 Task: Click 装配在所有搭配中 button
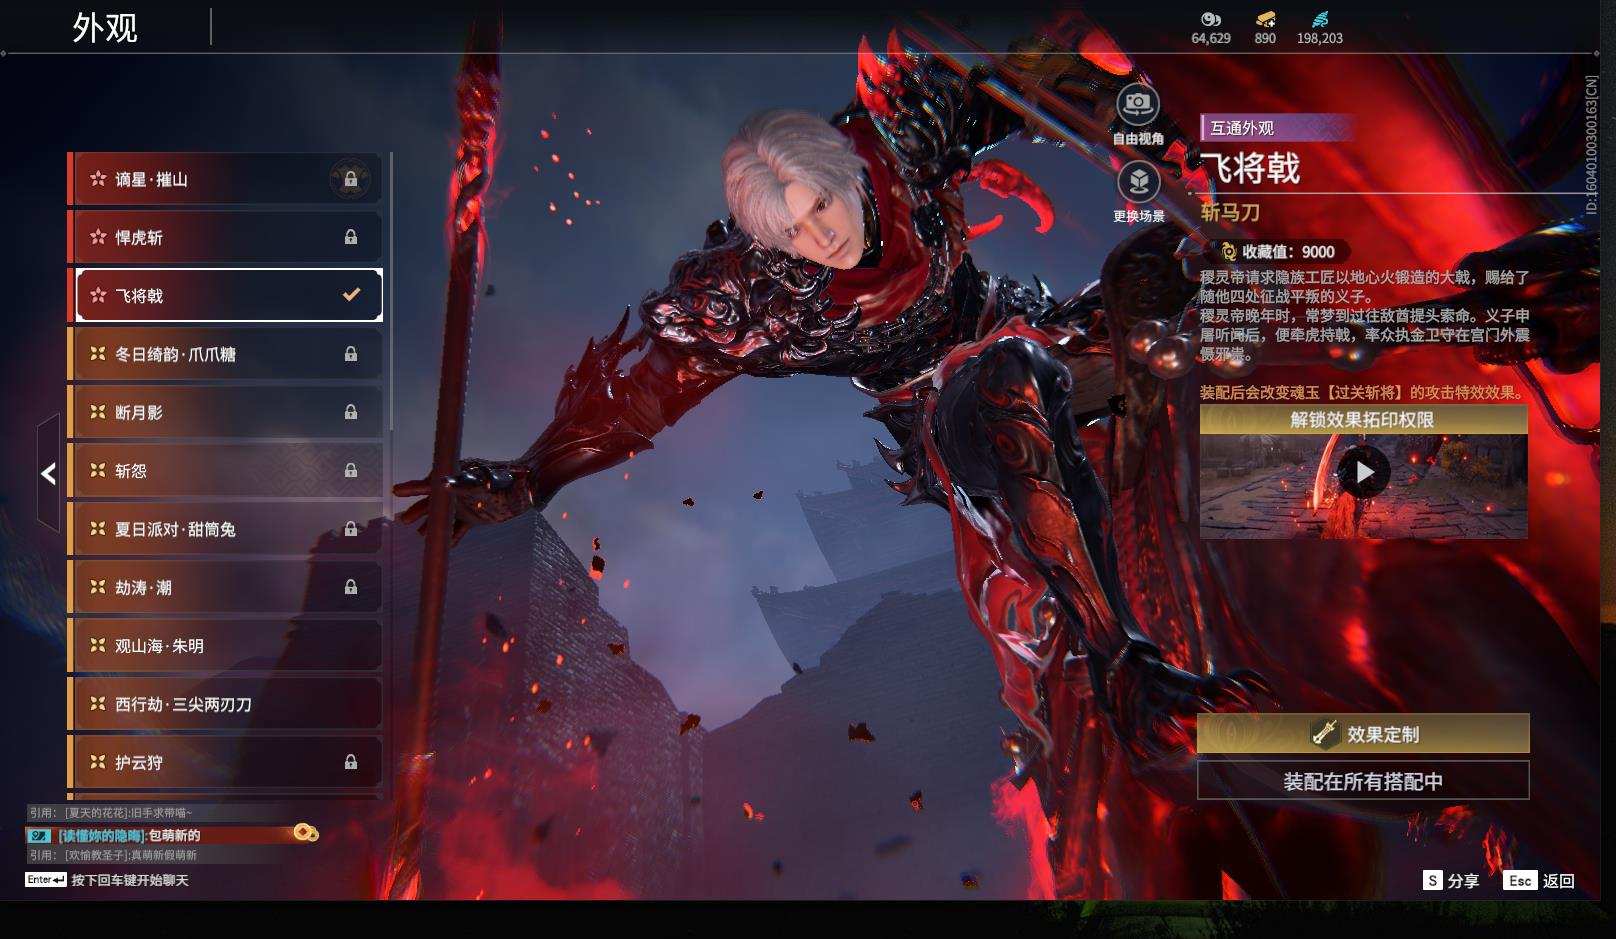[x=1363, y=781]
